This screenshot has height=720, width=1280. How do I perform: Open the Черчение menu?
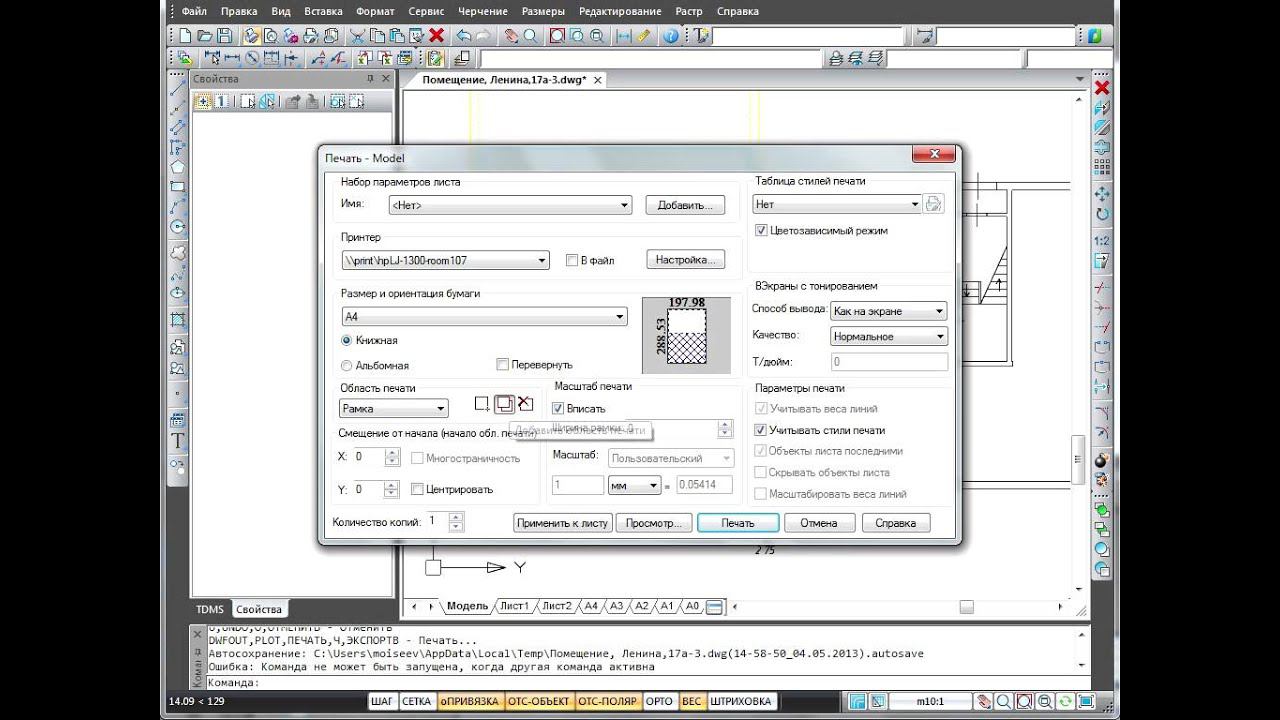point(483,11)
